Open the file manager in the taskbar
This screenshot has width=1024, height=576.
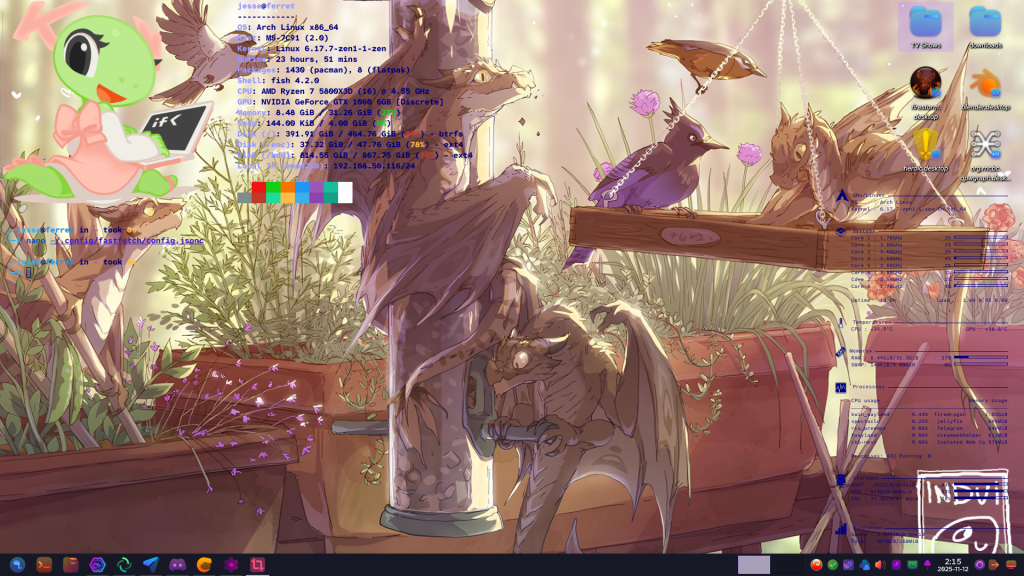tap(71, 565)
